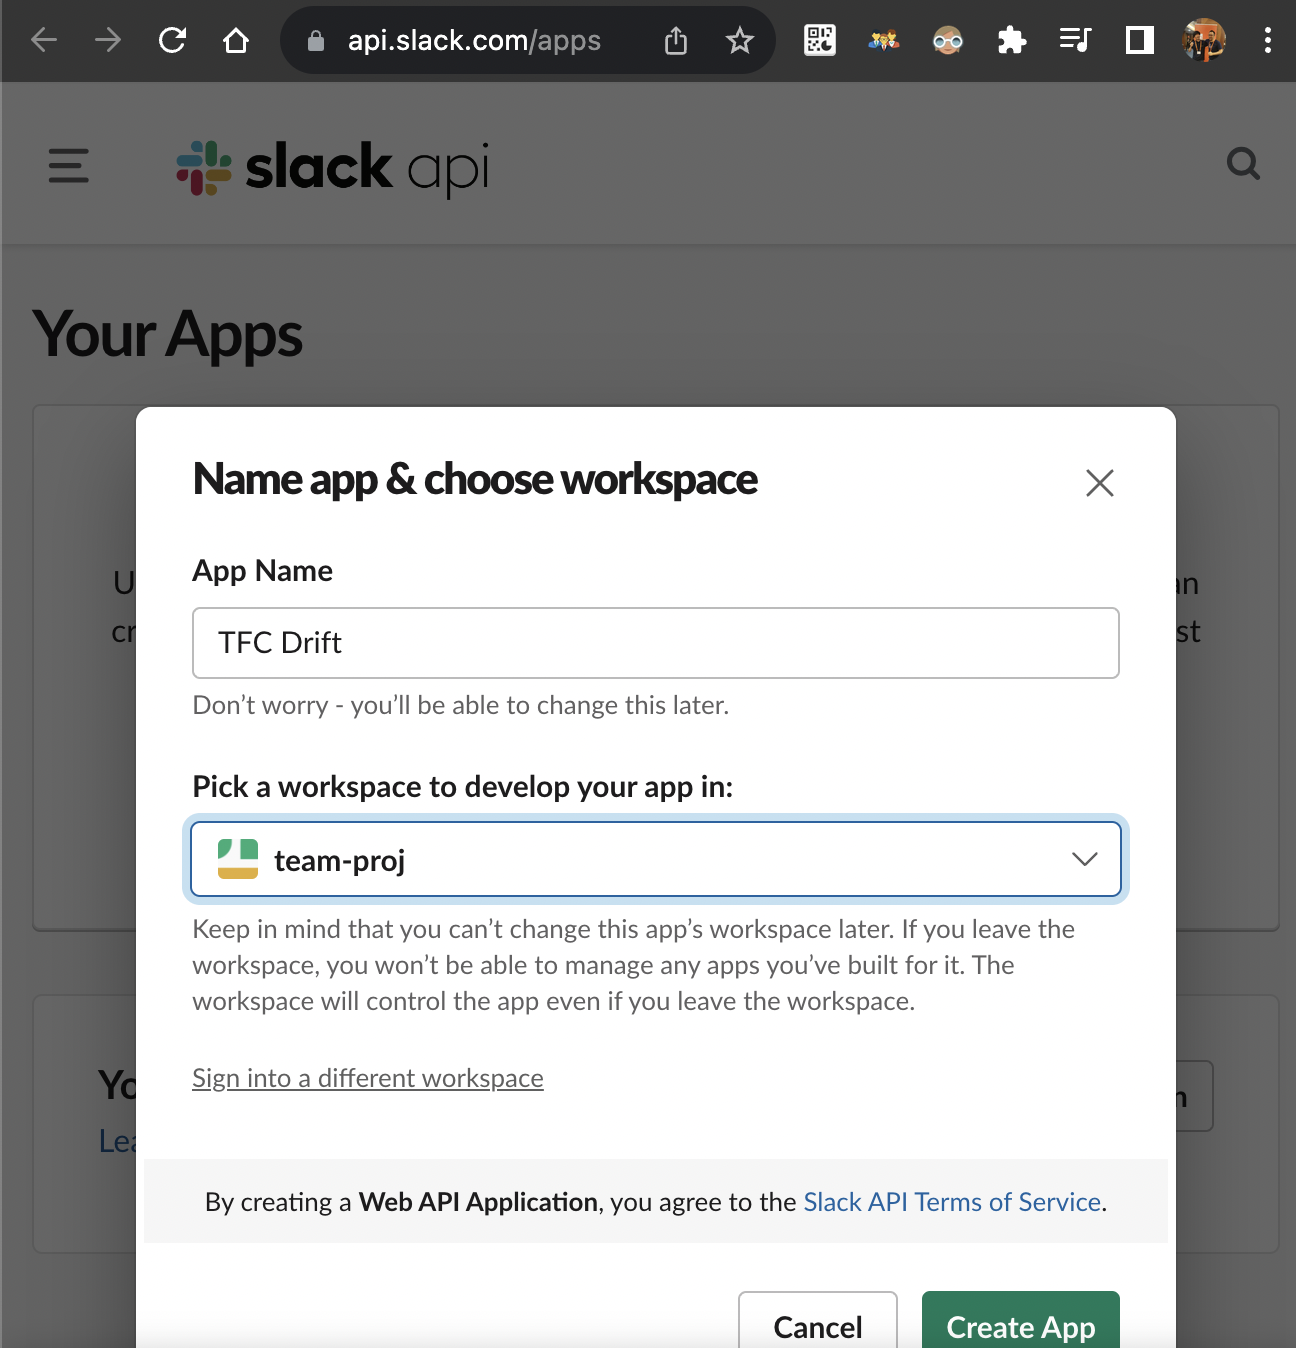The height and width of the screenshot is (1348, 1296).
Task: Click the lock icon for site info
Action: coord(316,41)
